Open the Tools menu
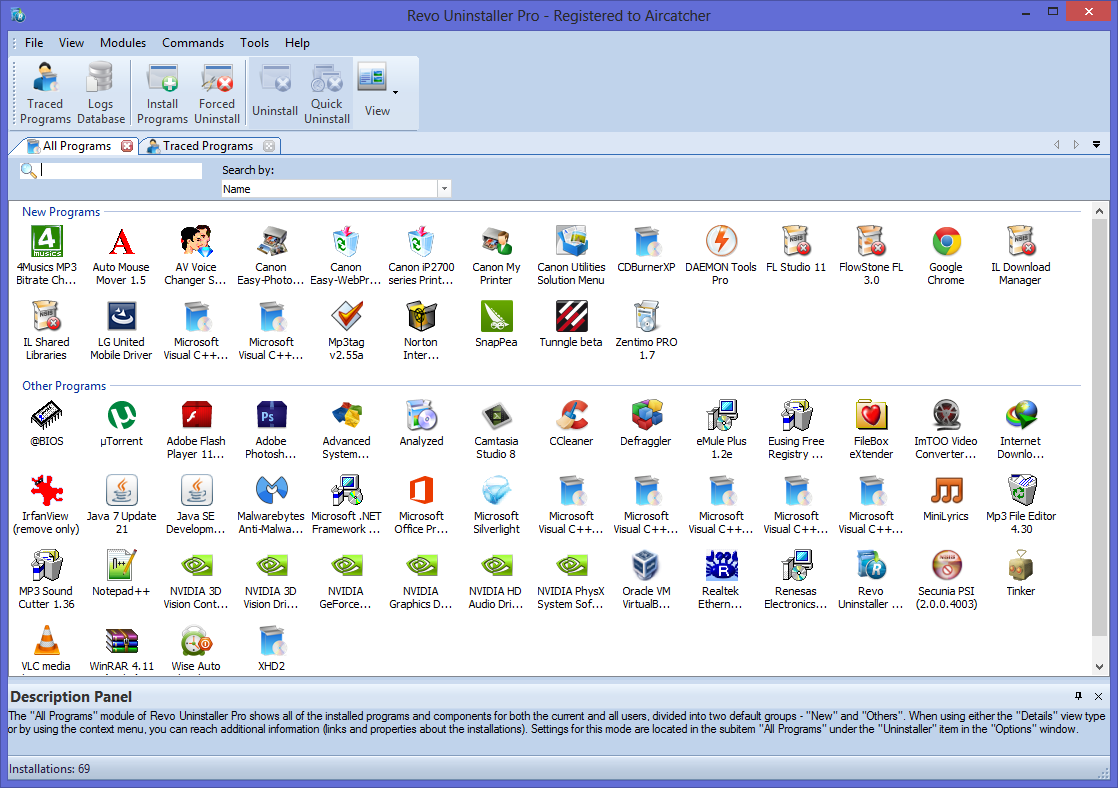 point(255,43)
